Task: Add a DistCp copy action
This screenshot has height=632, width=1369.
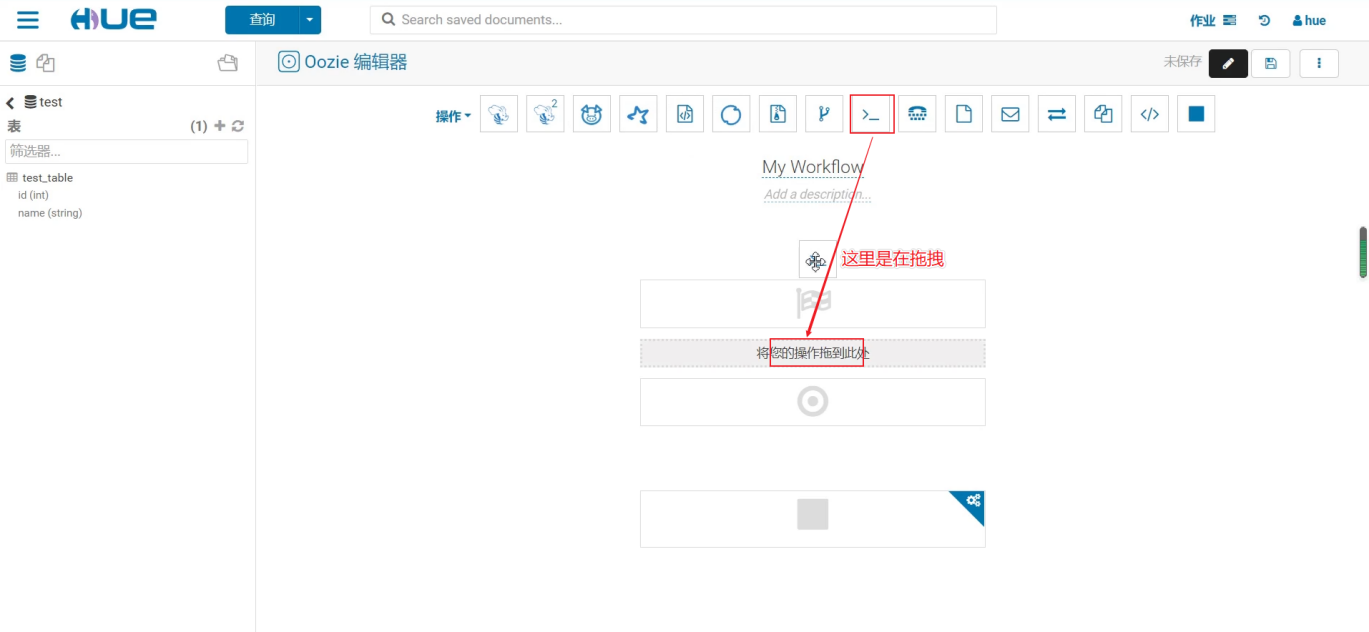Action: pos(1103,114)
